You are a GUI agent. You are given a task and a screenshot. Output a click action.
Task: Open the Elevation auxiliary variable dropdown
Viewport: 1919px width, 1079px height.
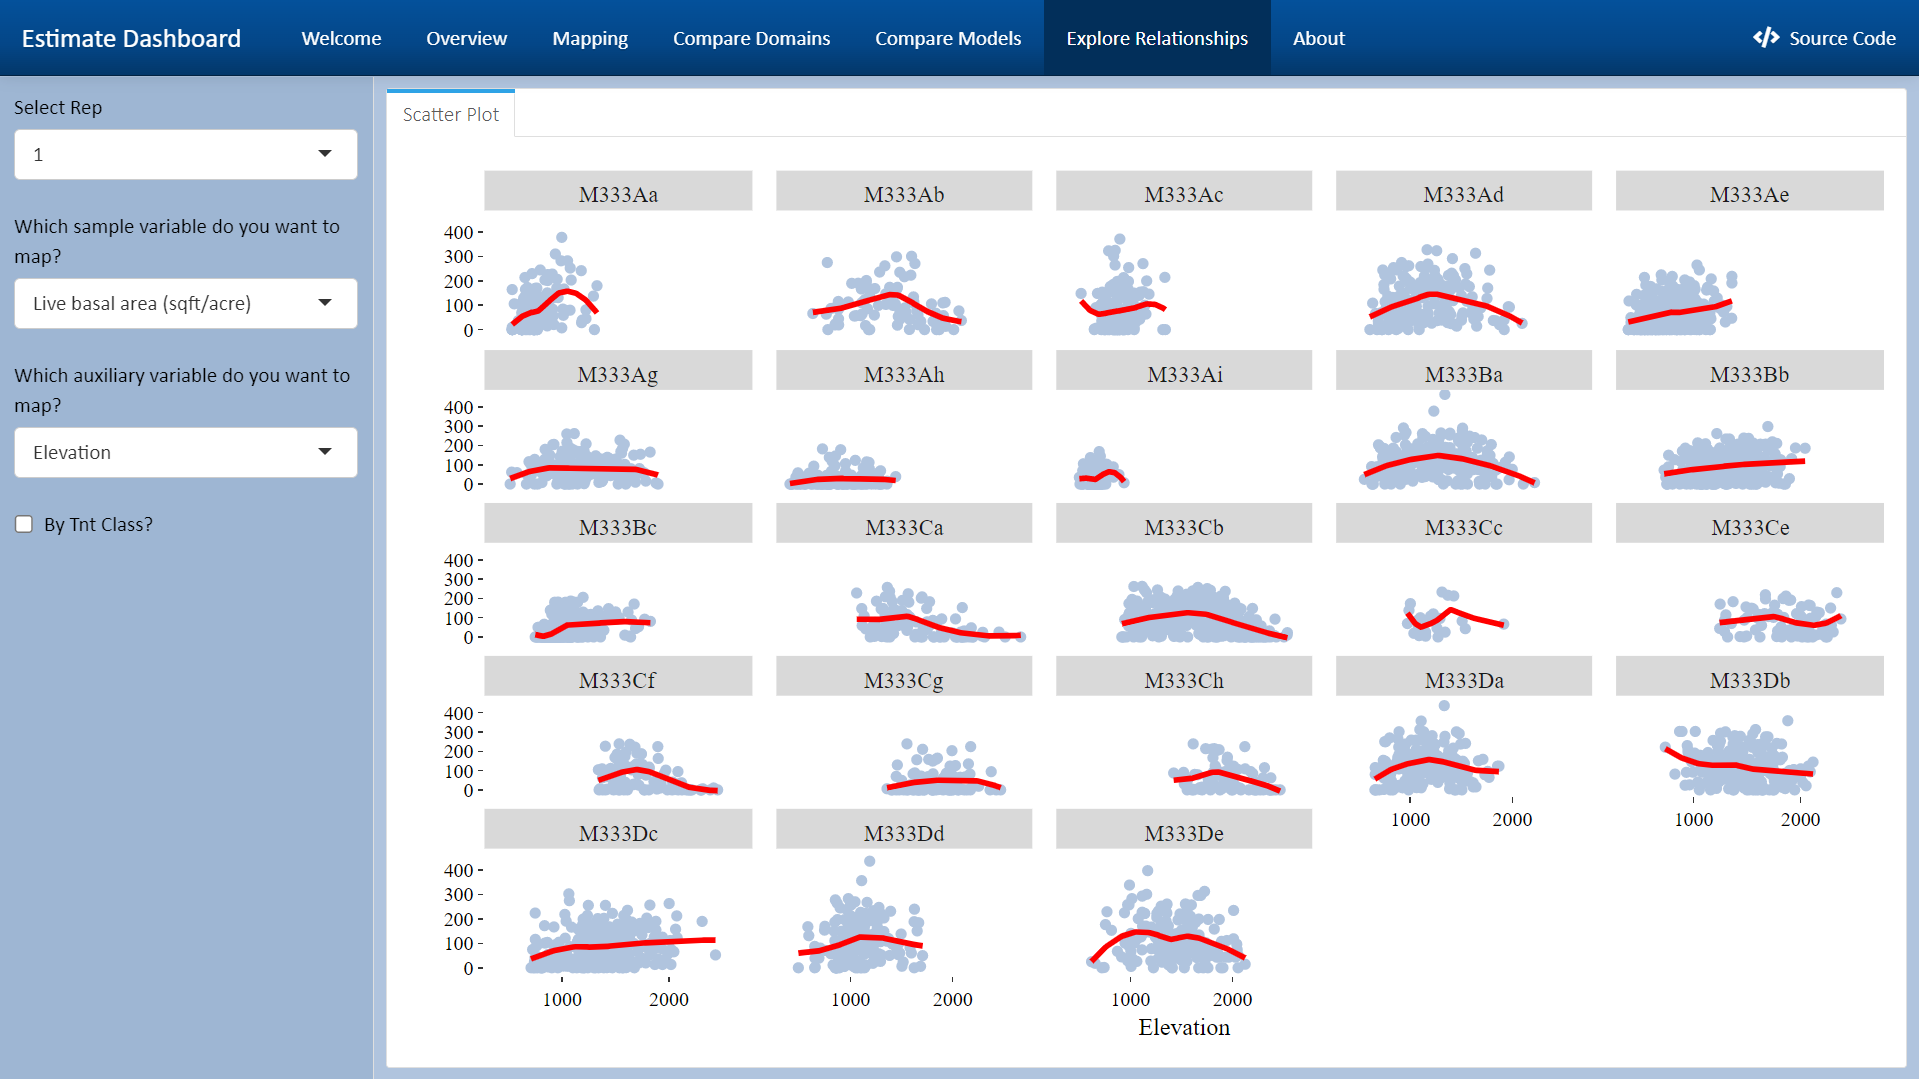coord(186,452)
